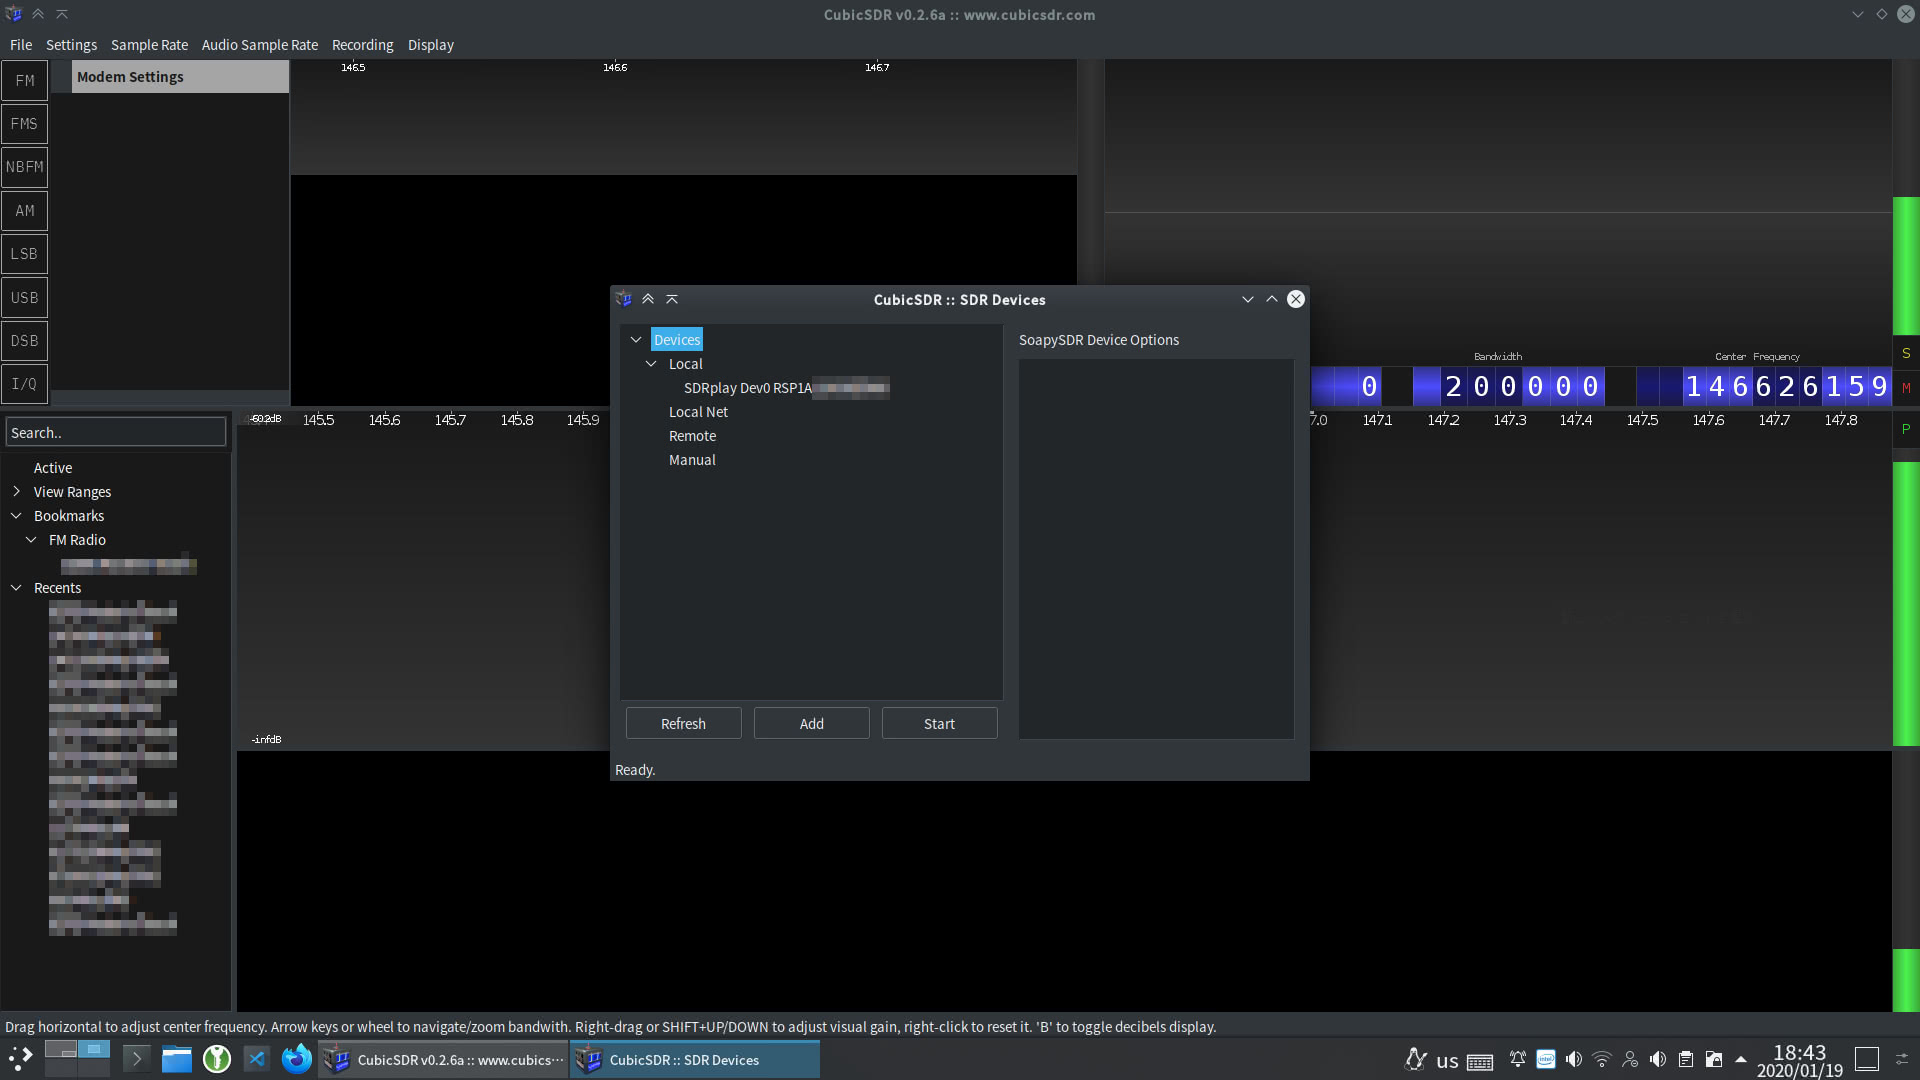Open the Audio Sample Rate menu
The width and height of the screenshot is (1920, 1080).
[x=260, y=45]
